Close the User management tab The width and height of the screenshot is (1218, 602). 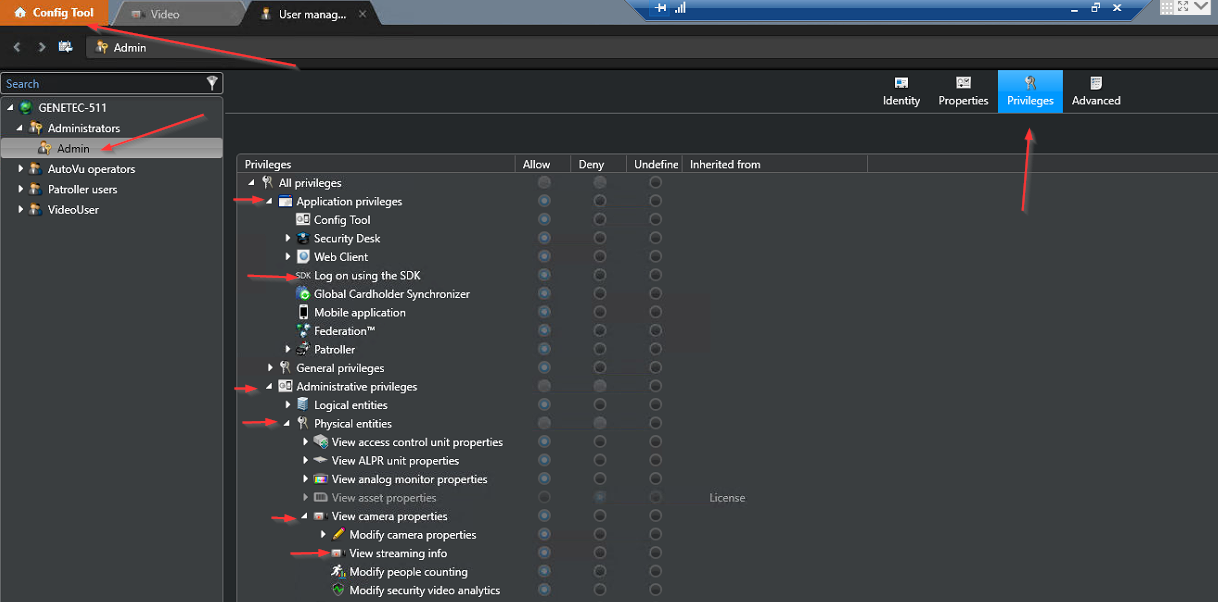point(362,14)
